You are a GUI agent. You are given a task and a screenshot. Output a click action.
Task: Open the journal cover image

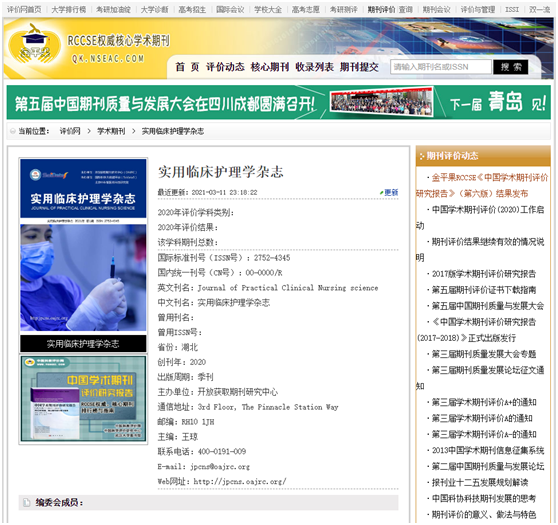point(83,245)
